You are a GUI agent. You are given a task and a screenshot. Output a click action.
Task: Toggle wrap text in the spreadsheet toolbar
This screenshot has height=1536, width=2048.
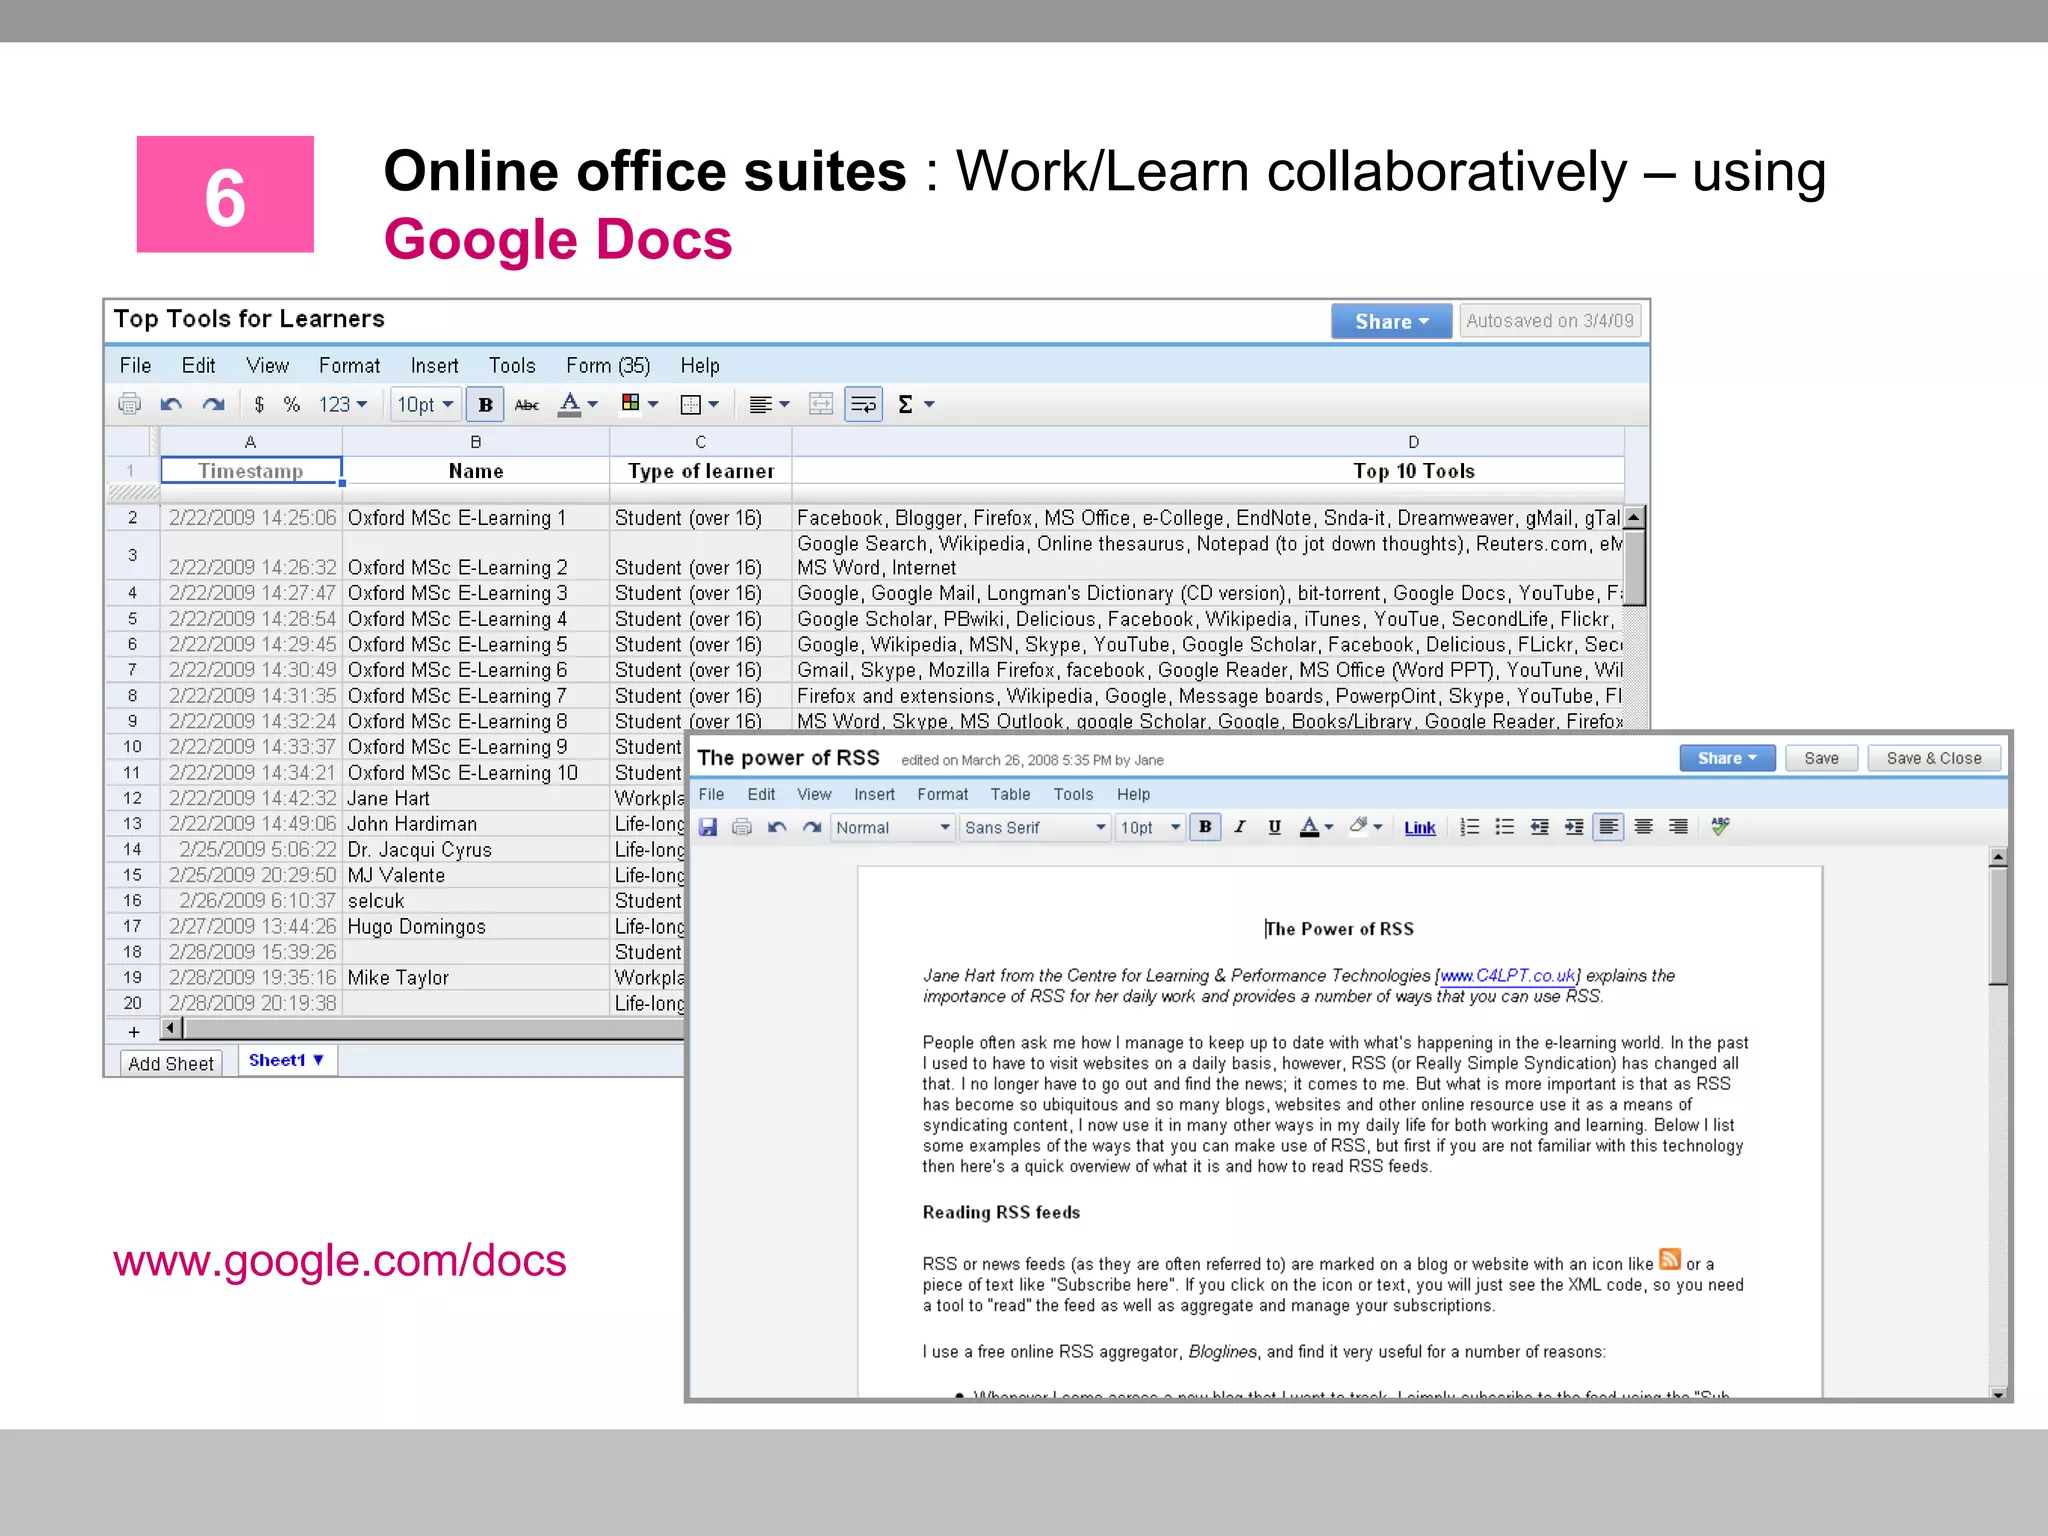click(x=863, y=404)
